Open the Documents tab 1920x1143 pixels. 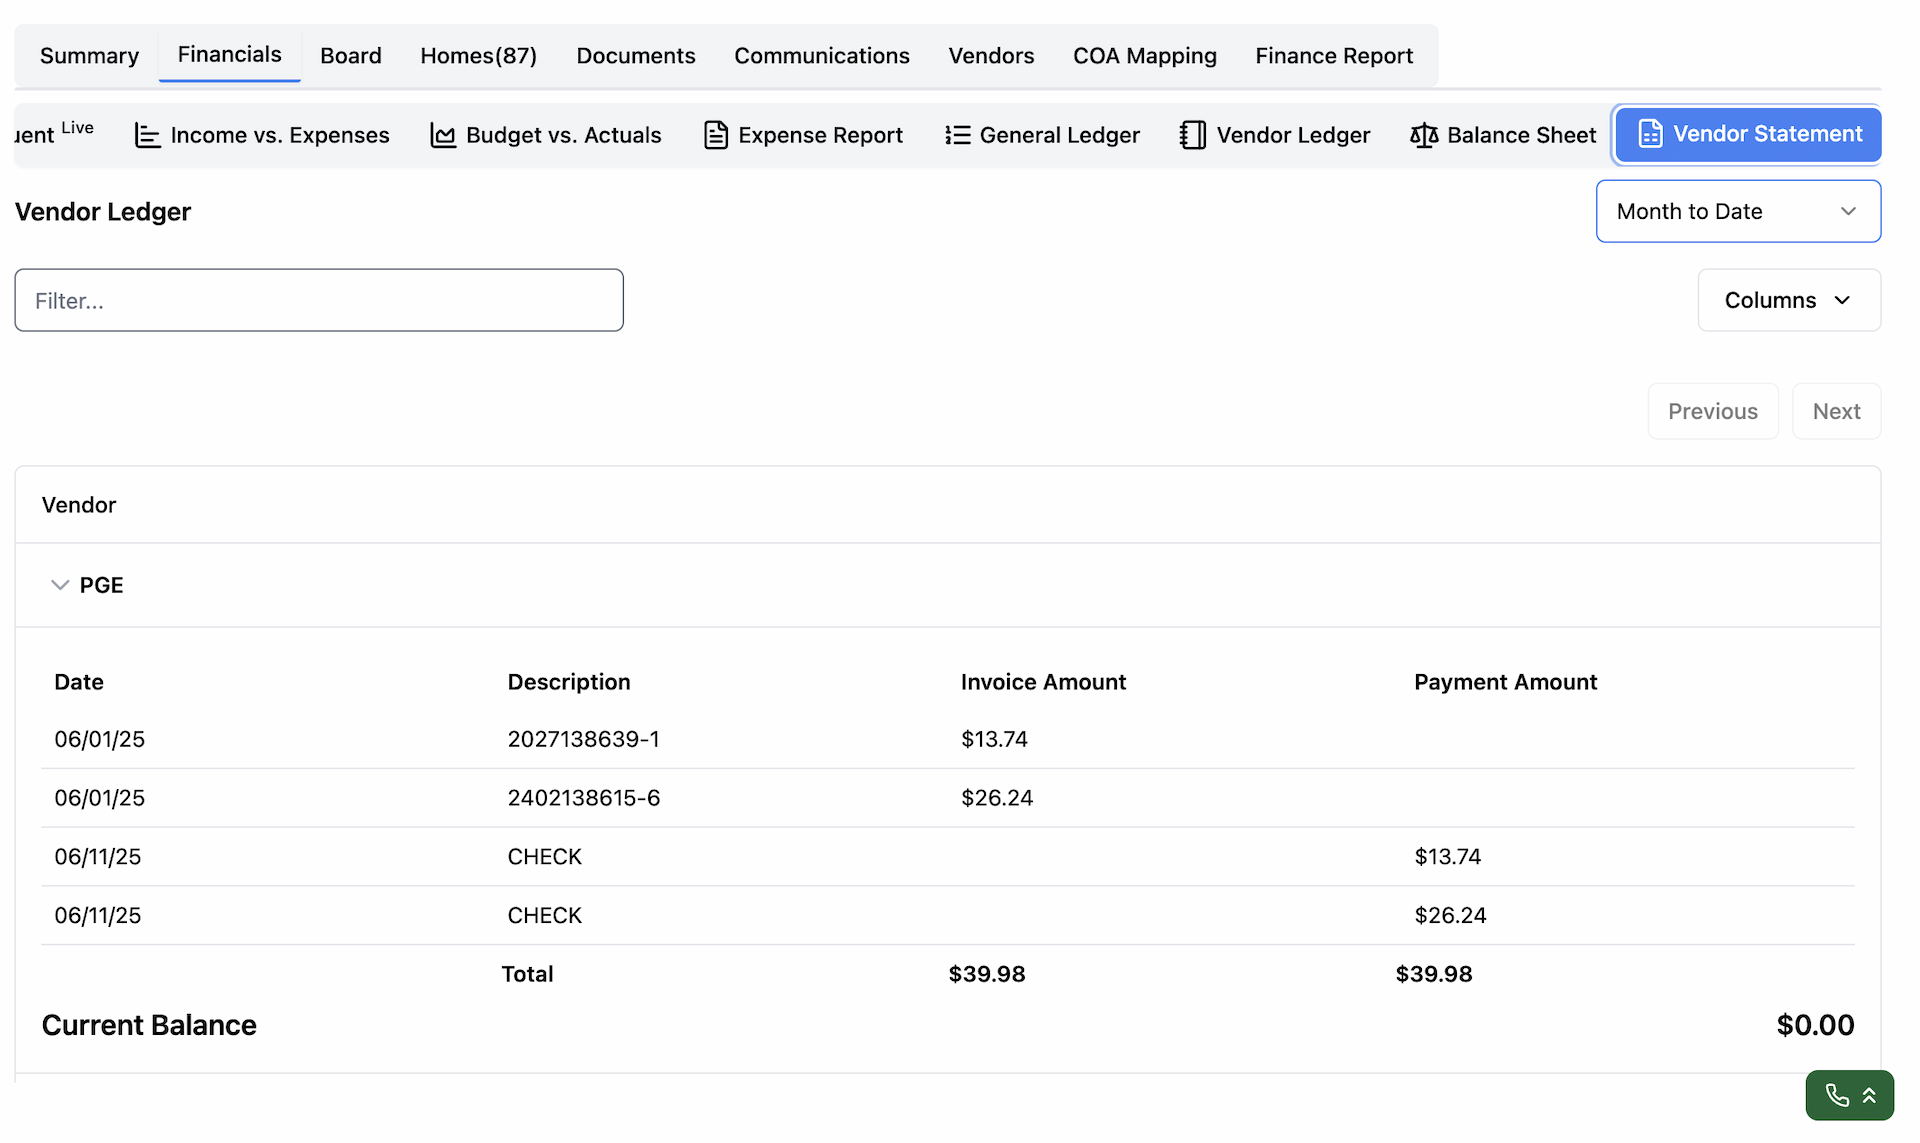(636, 56)
